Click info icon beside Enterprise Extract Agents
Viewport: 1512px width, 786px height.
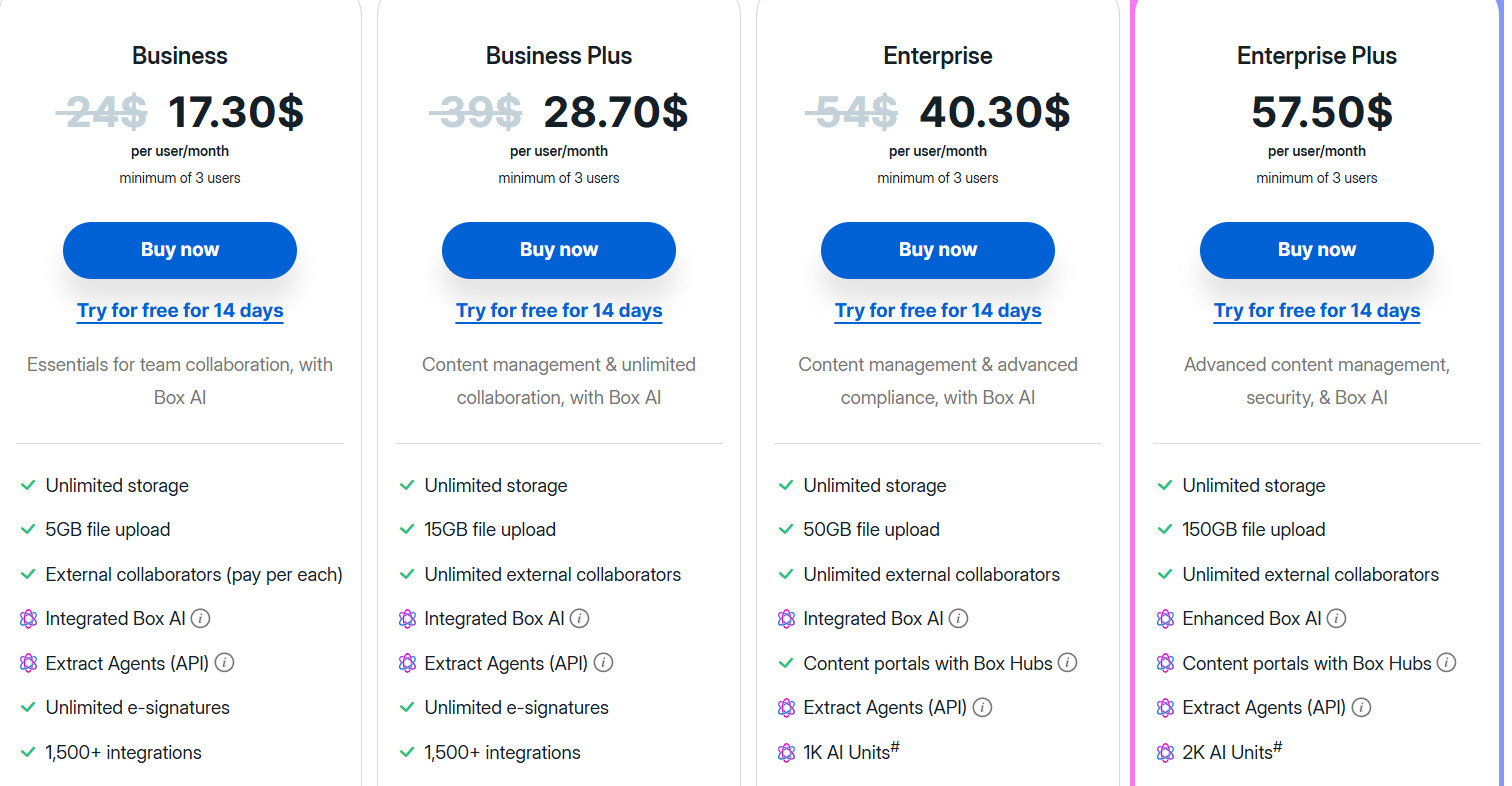(x=982, y=708)
